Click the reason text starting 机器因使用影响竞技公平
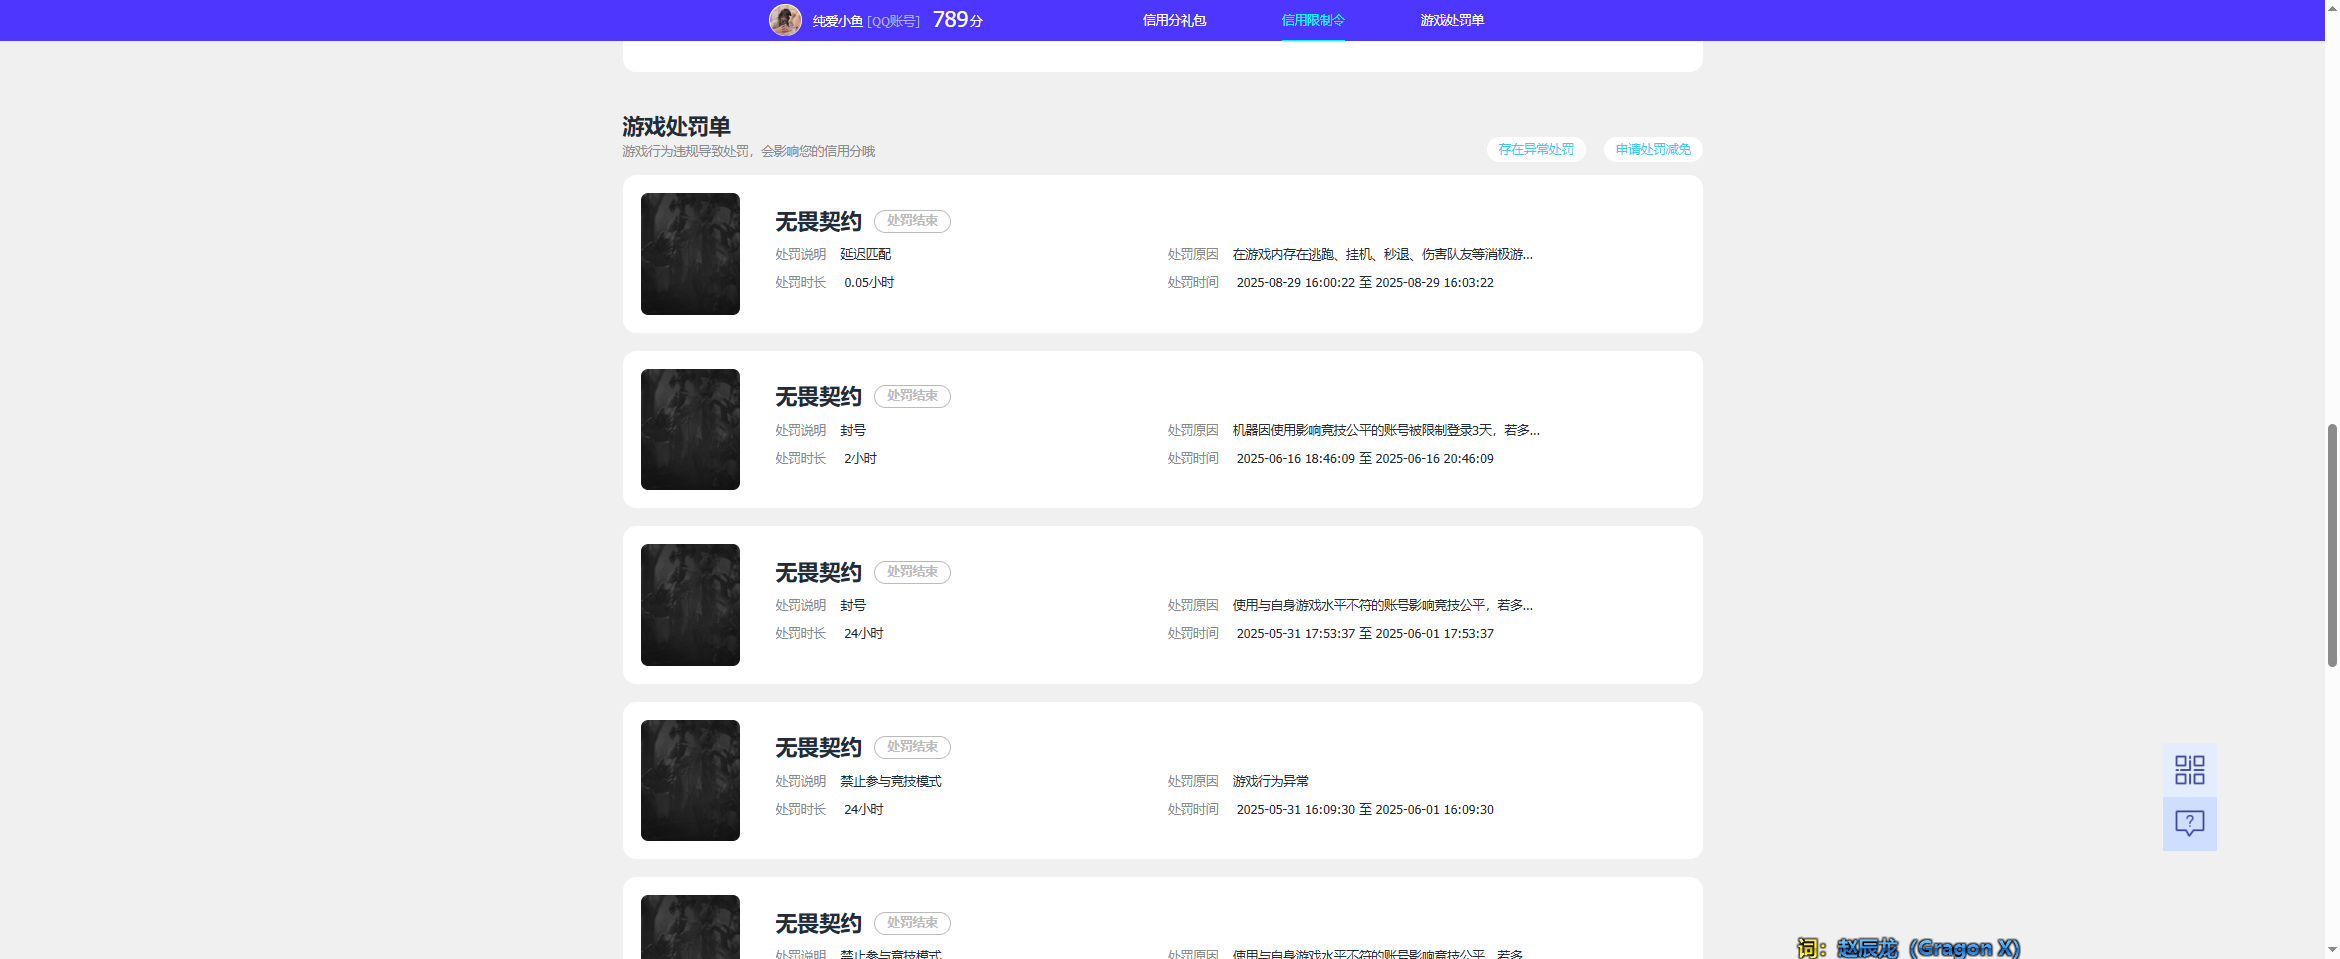2340x959 pixels. (x=1386, y=430)
